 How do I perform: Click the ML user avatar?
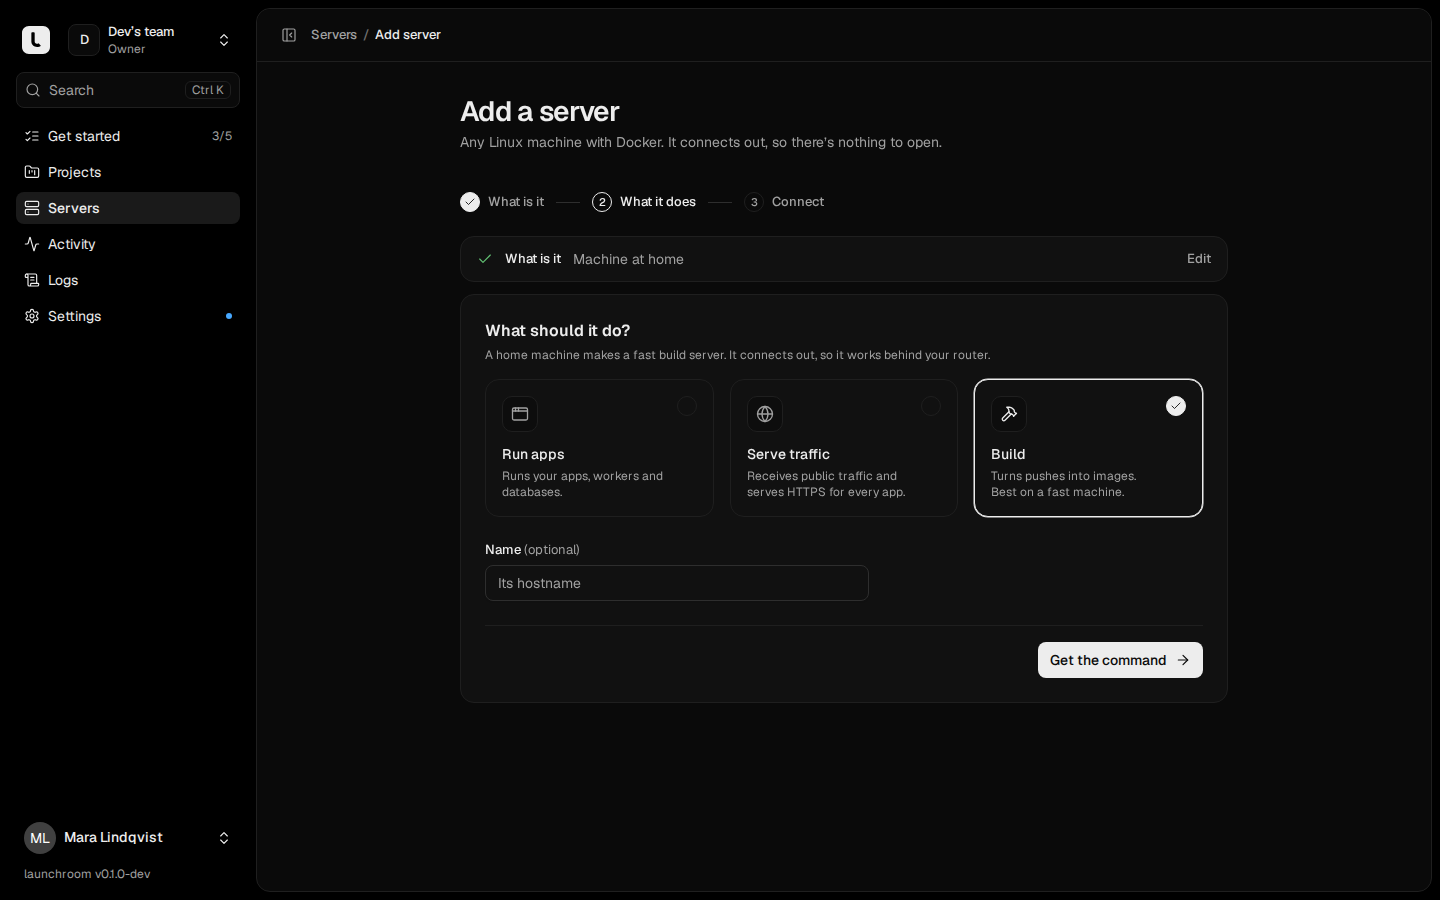tap(40, 838)
